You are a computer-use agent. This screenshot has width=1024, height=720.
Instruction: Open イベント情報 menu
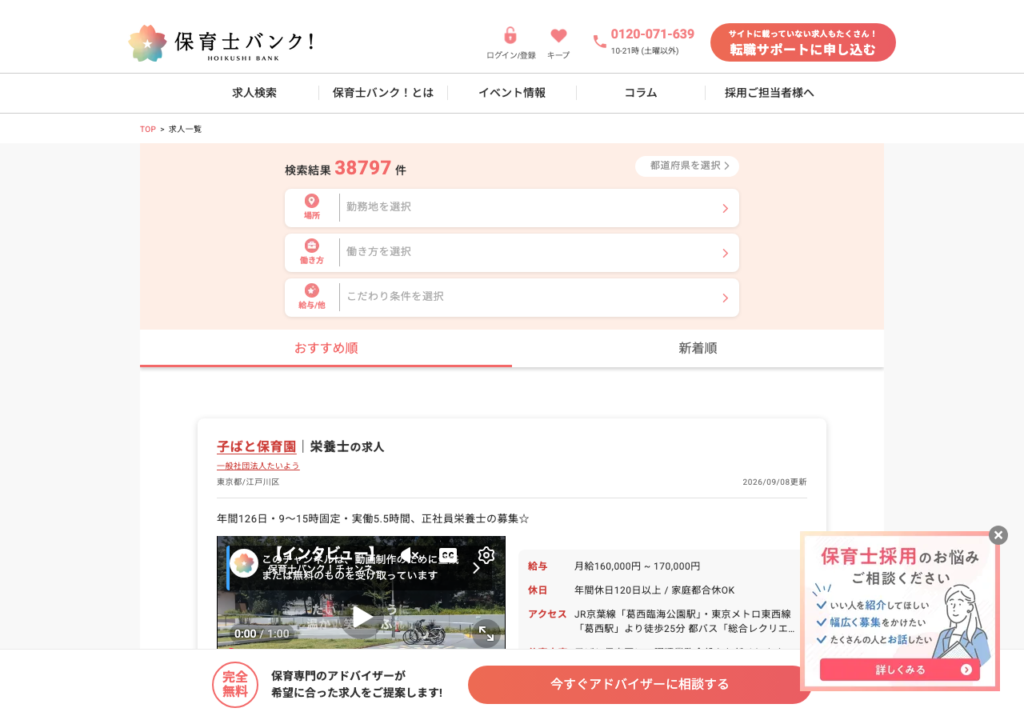point(512,93)
